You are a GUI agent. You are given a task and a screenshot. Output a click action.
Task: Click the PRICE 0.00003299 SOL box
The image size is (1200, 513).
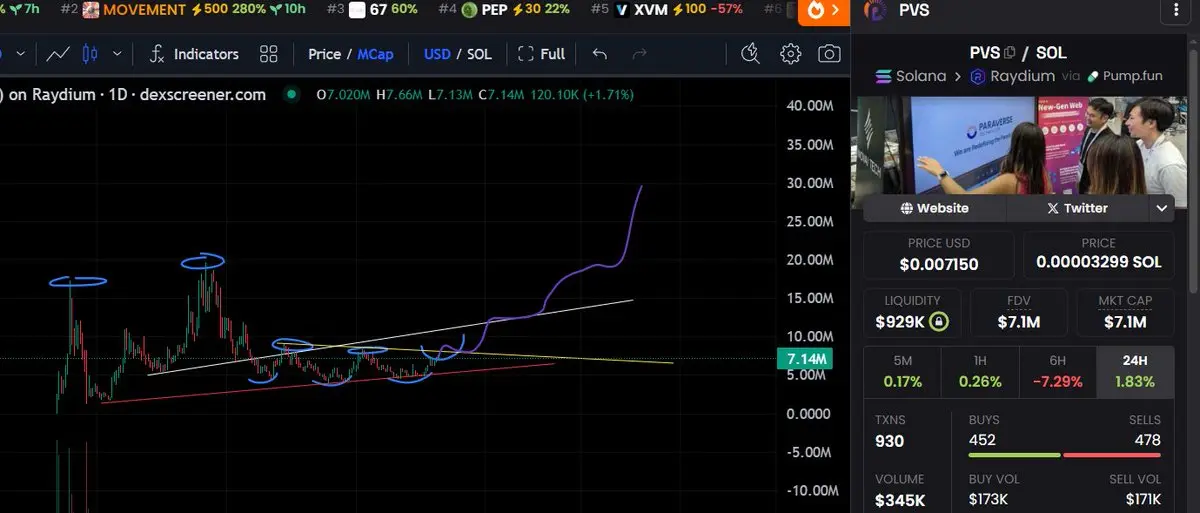1098,255
